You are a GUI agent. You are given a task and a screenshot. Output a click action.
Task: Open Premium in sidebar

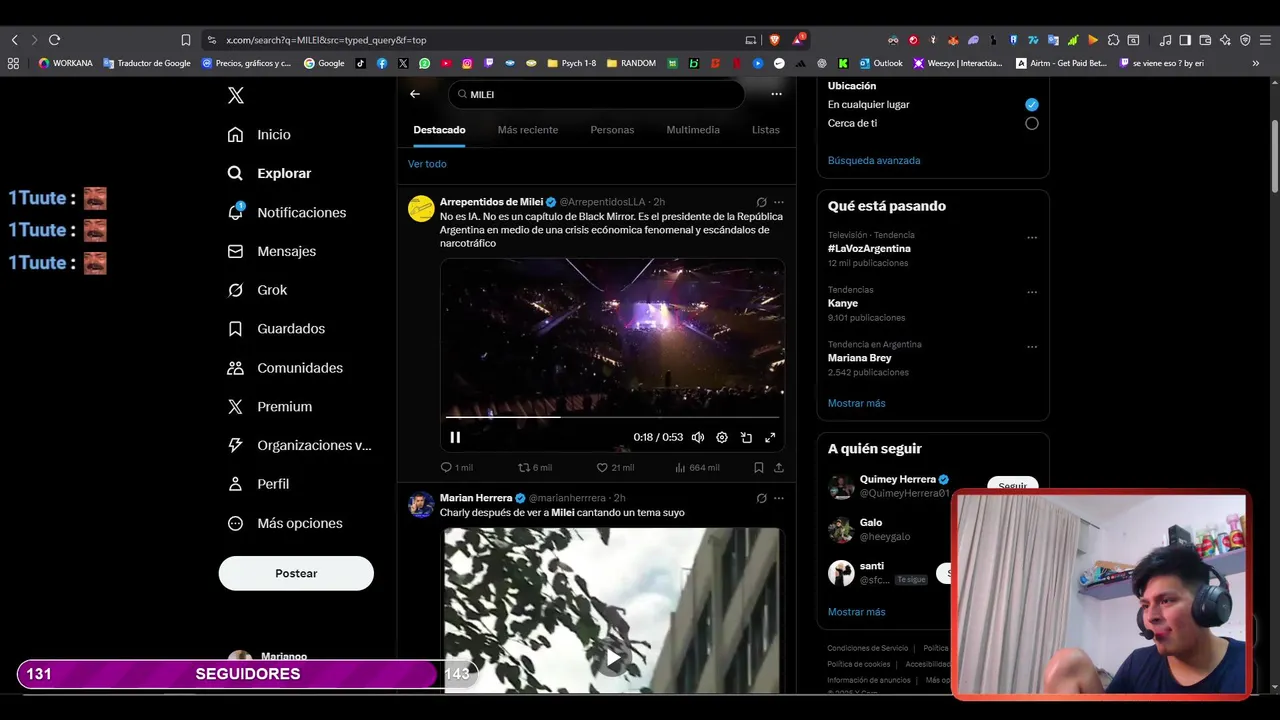click(270, 407)
